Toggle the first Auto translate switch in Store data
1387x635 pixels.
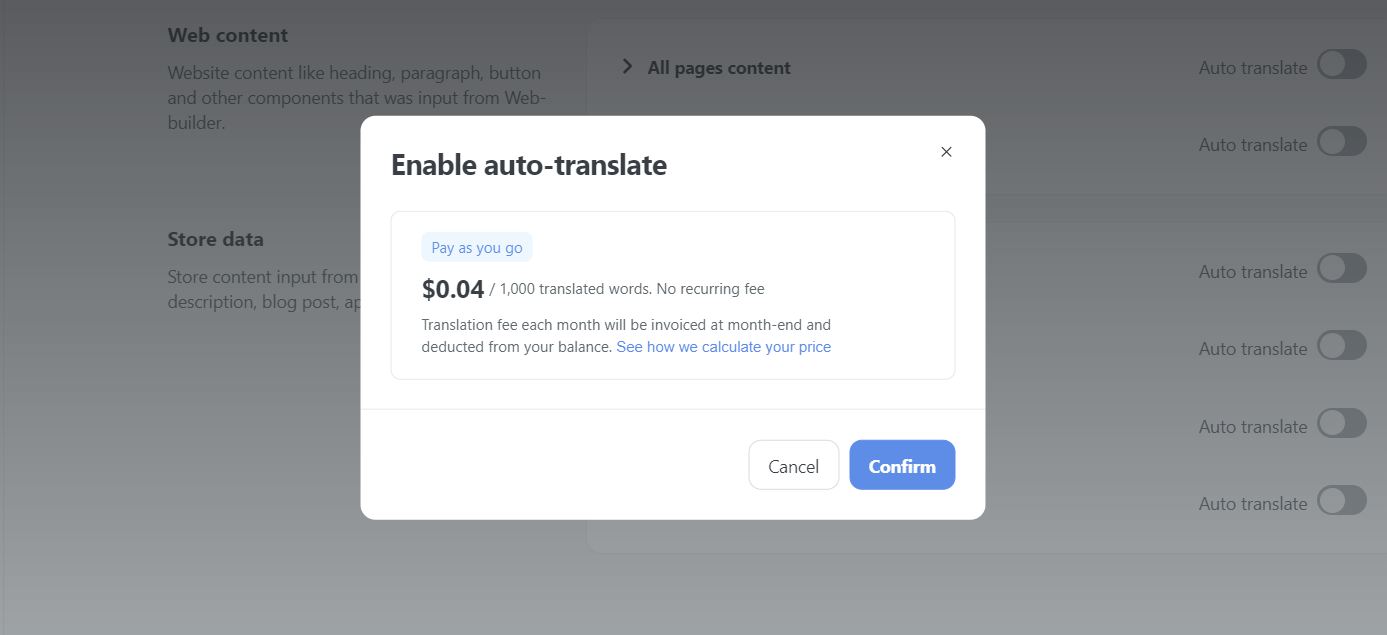1342,269
